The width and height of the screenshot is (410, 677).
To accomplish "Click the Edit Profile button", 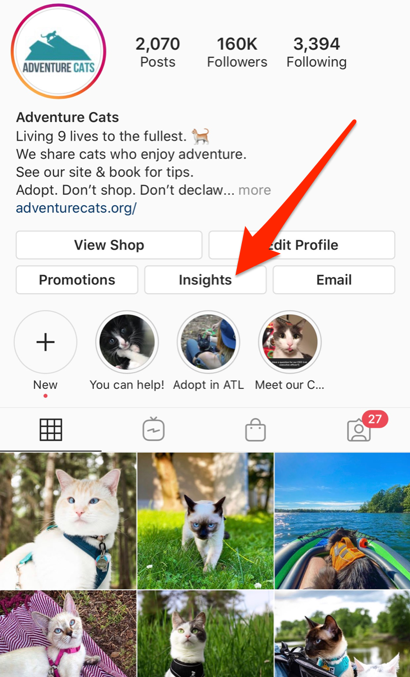I will click(302, 245).
